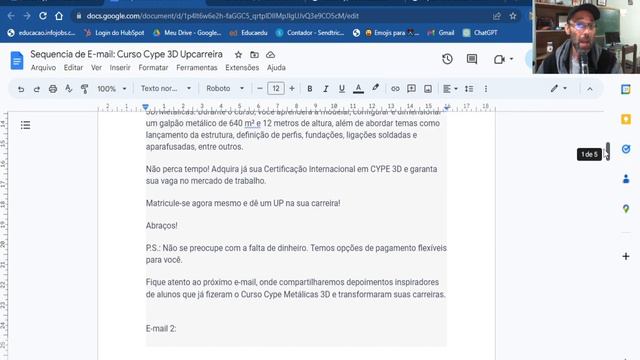Open the text alignment dropdown

[x=450, y=89]
